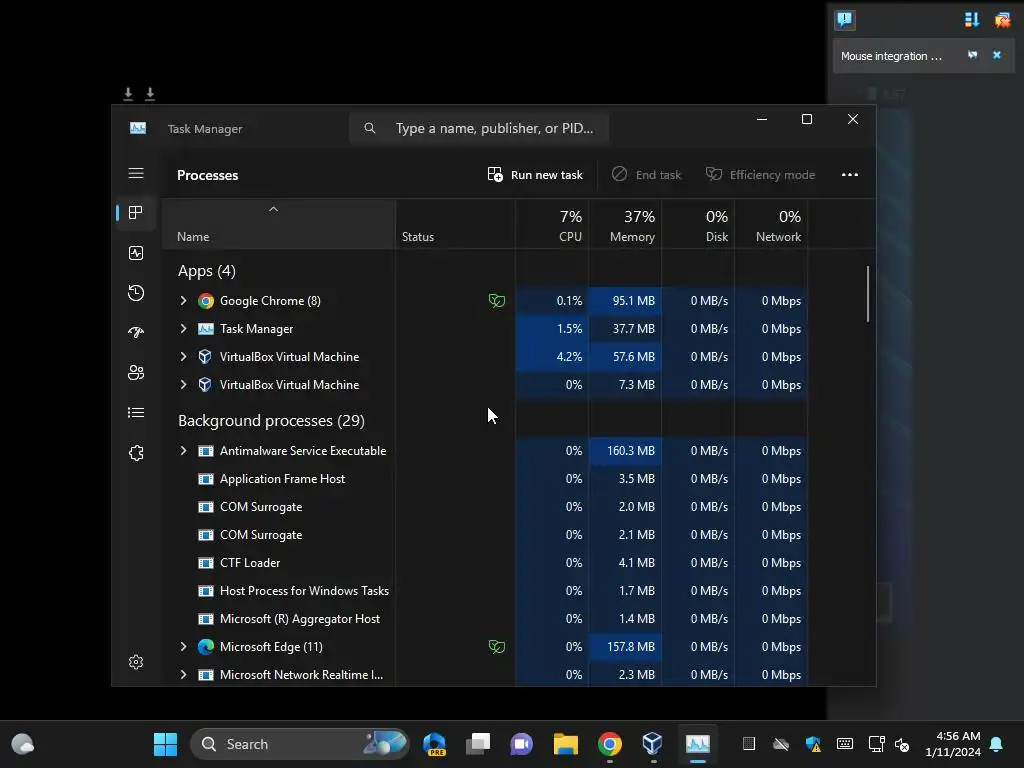Open the Task Manager hamburger navigation menu
Screen dimensions: 1024x768
pos(136,173)
